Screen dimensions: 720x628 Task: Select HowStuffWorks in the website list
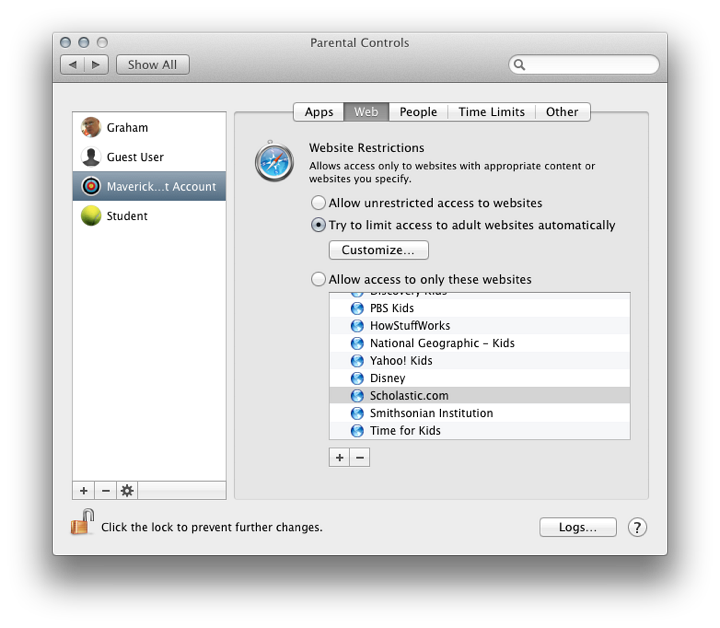tap(480, 325)
